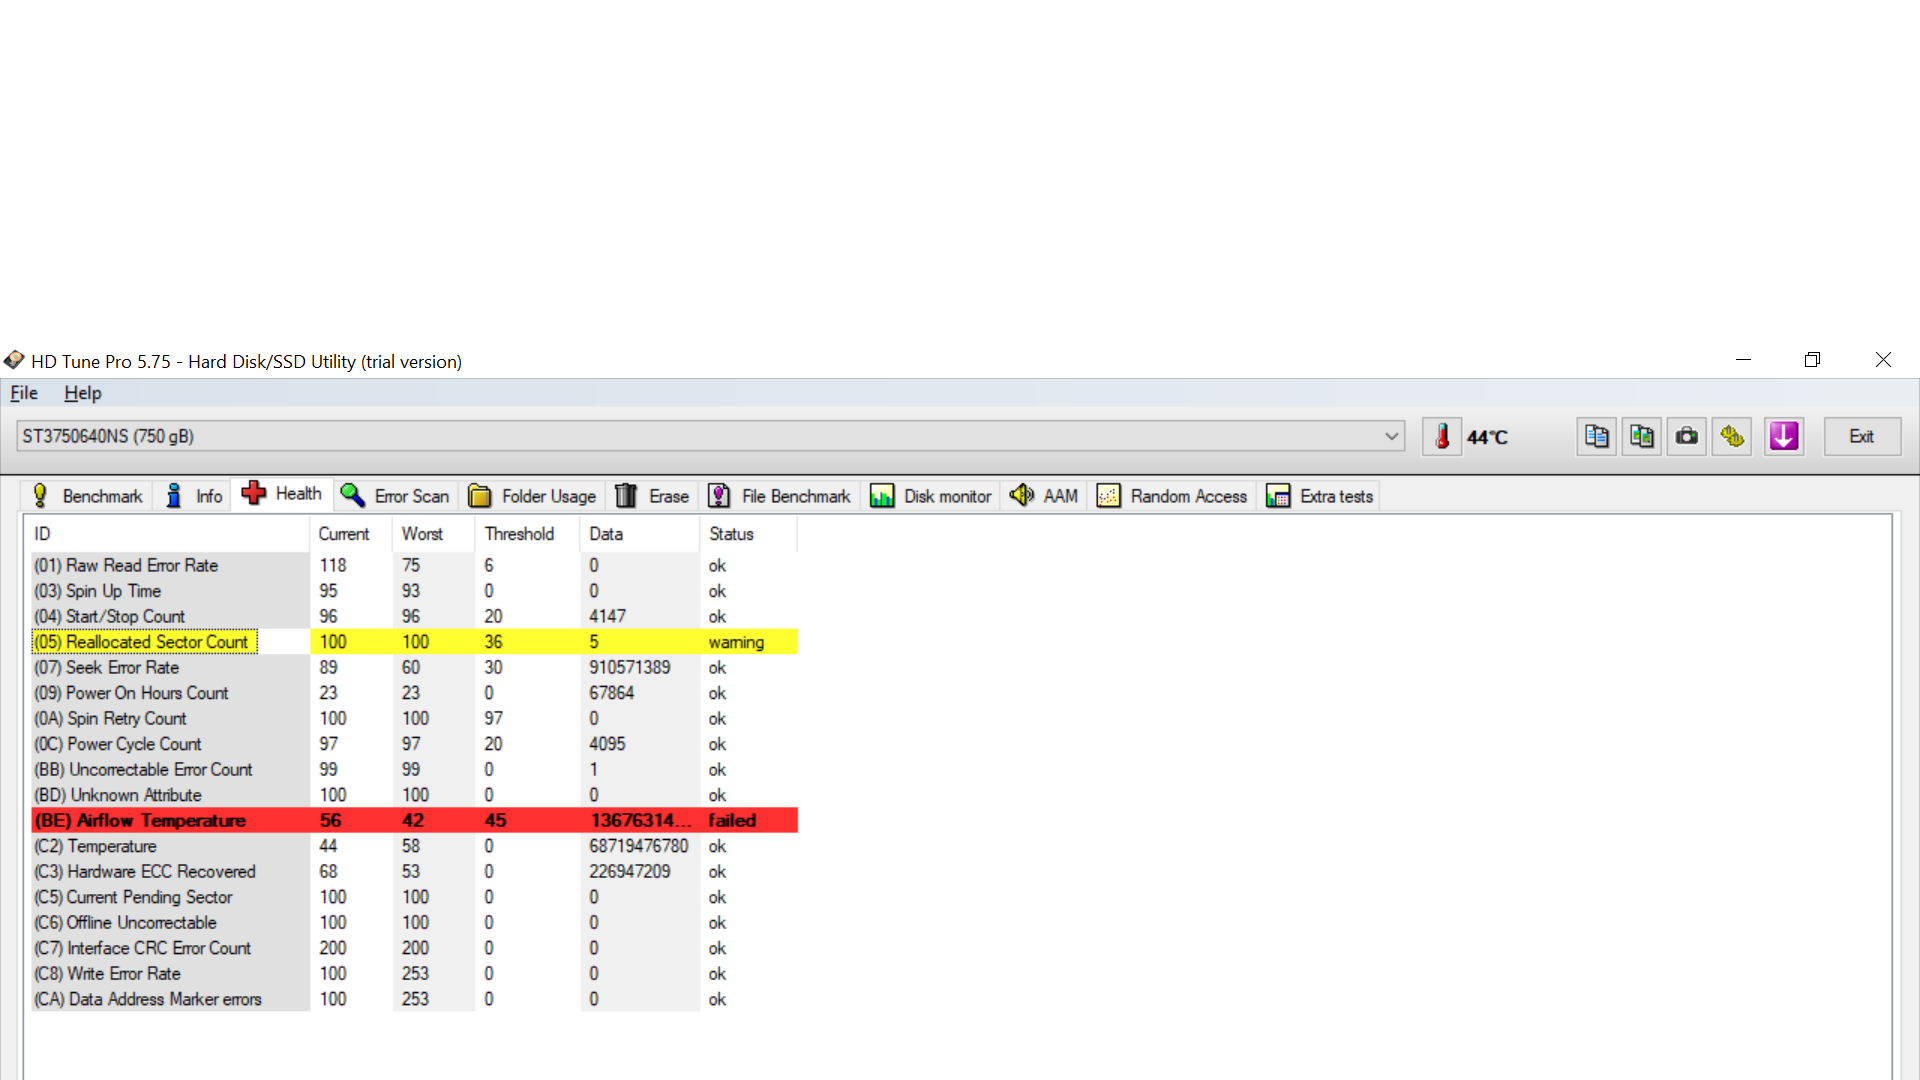Select the Spin Up Time row
Screen dimensions: 1920x1080
[x=414, y=591]
